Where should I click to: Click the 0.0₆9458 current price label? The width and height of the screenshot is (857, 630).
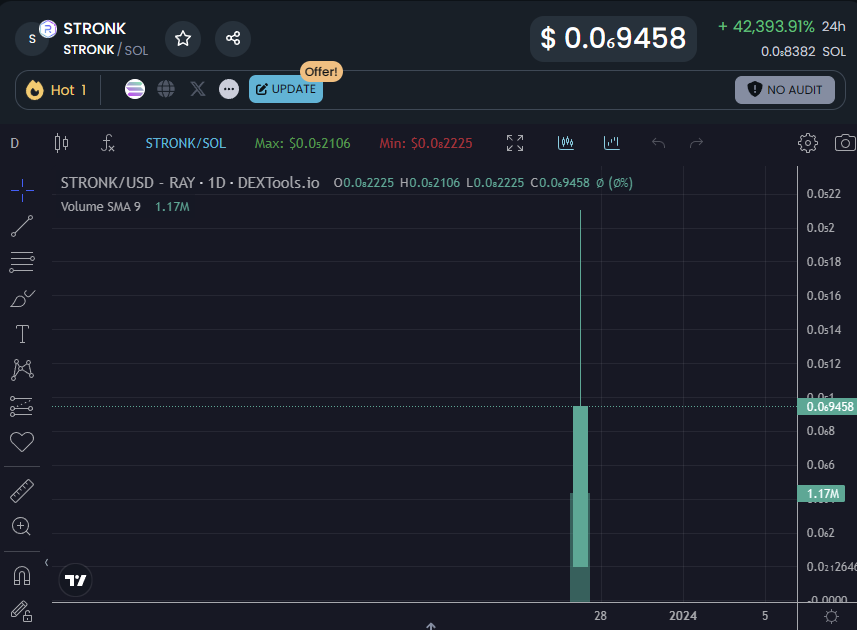[x=829, y=407]
